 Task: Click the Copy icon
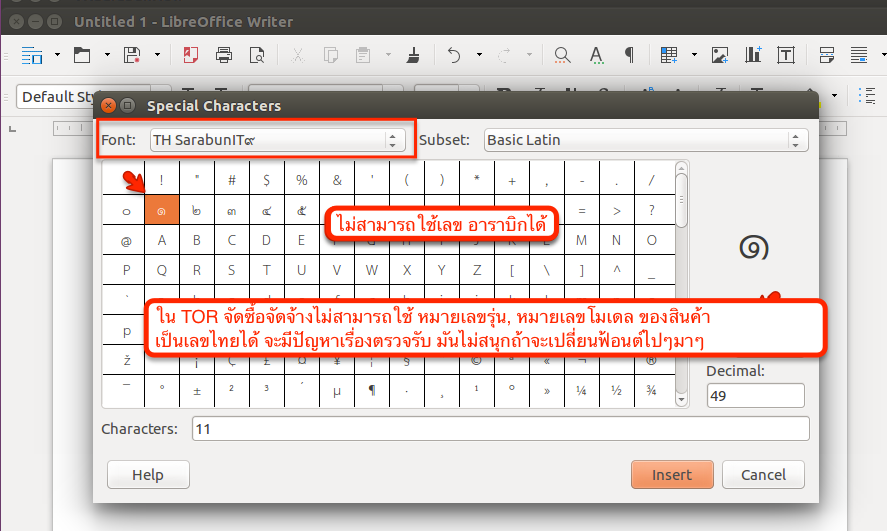330,55
